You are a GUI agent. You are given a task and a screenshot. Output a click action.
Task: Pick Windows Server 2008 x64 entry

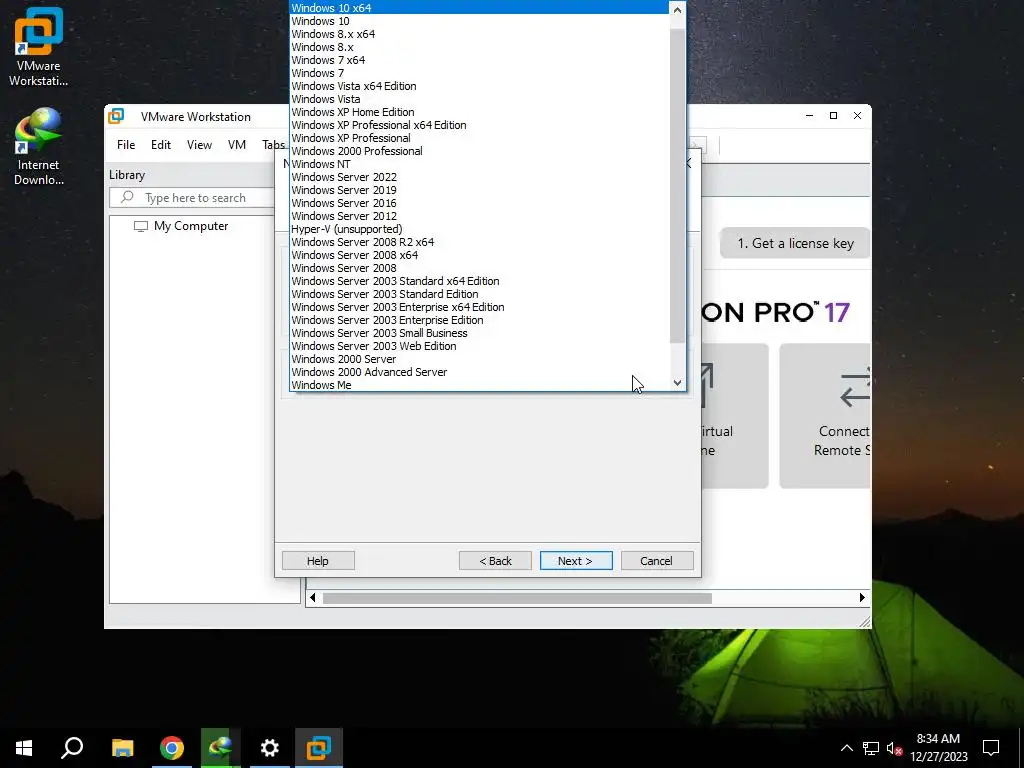479,255
